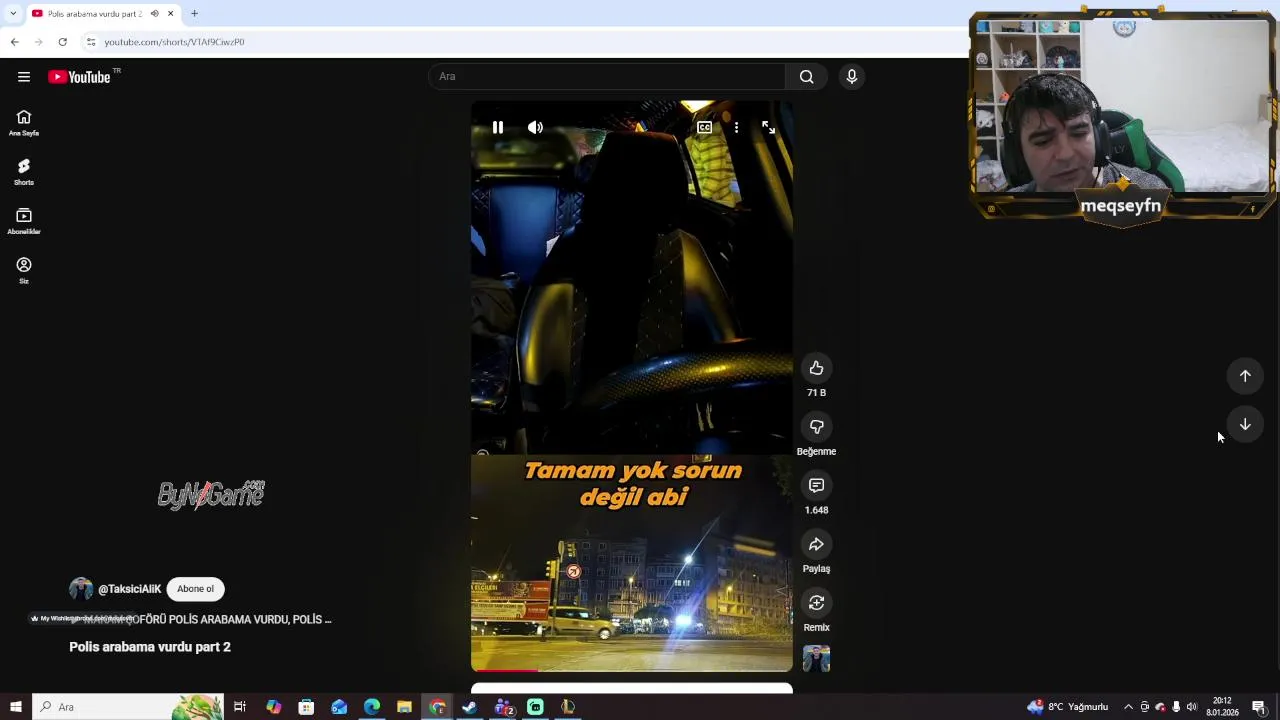Screen dimensions: 1280x720
Task: View site info icon in the address bar
Action: (91, 42)
